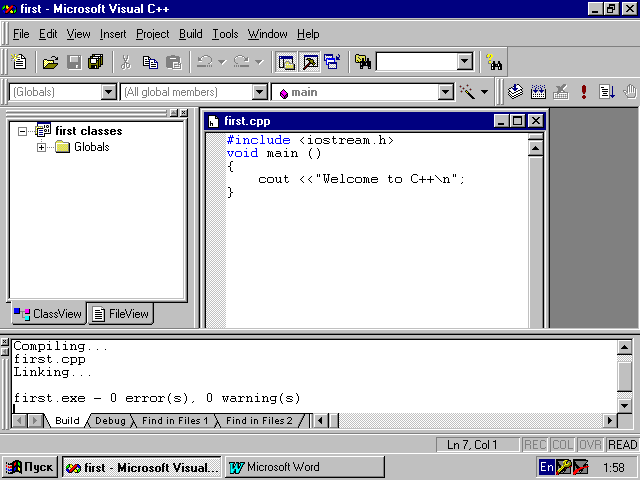Expand the Globals folder node
640x480 pixels.
[41, 147]
